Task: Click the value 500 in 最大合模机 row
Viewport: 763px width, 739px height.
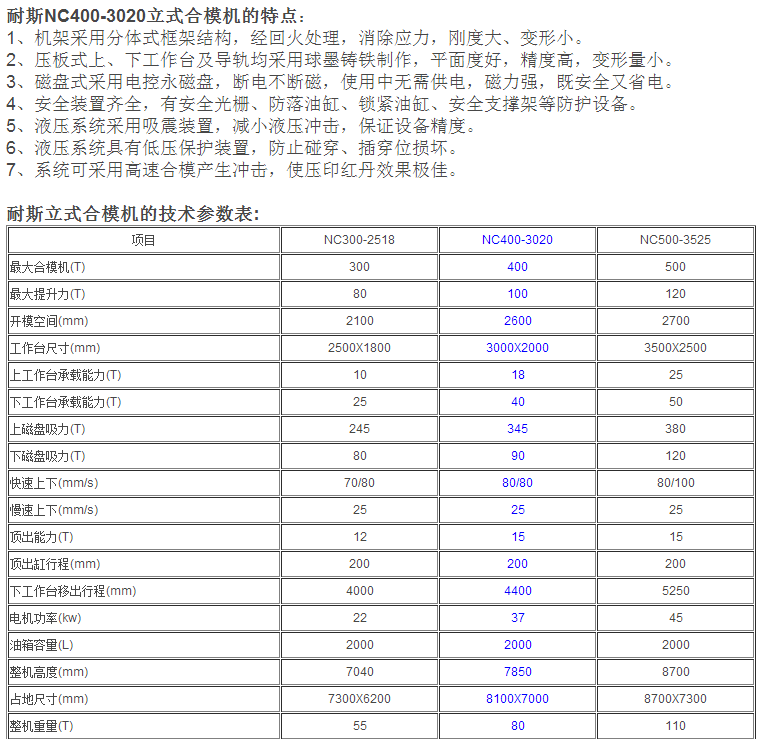Action: point(675,267)
